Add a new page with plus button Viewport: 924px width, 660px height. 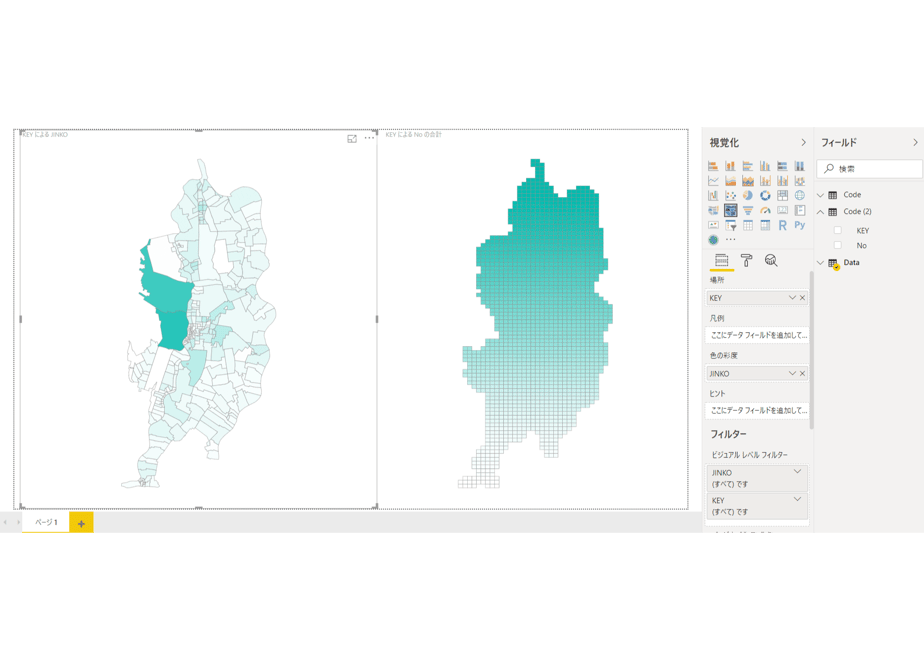pos(81,523)
